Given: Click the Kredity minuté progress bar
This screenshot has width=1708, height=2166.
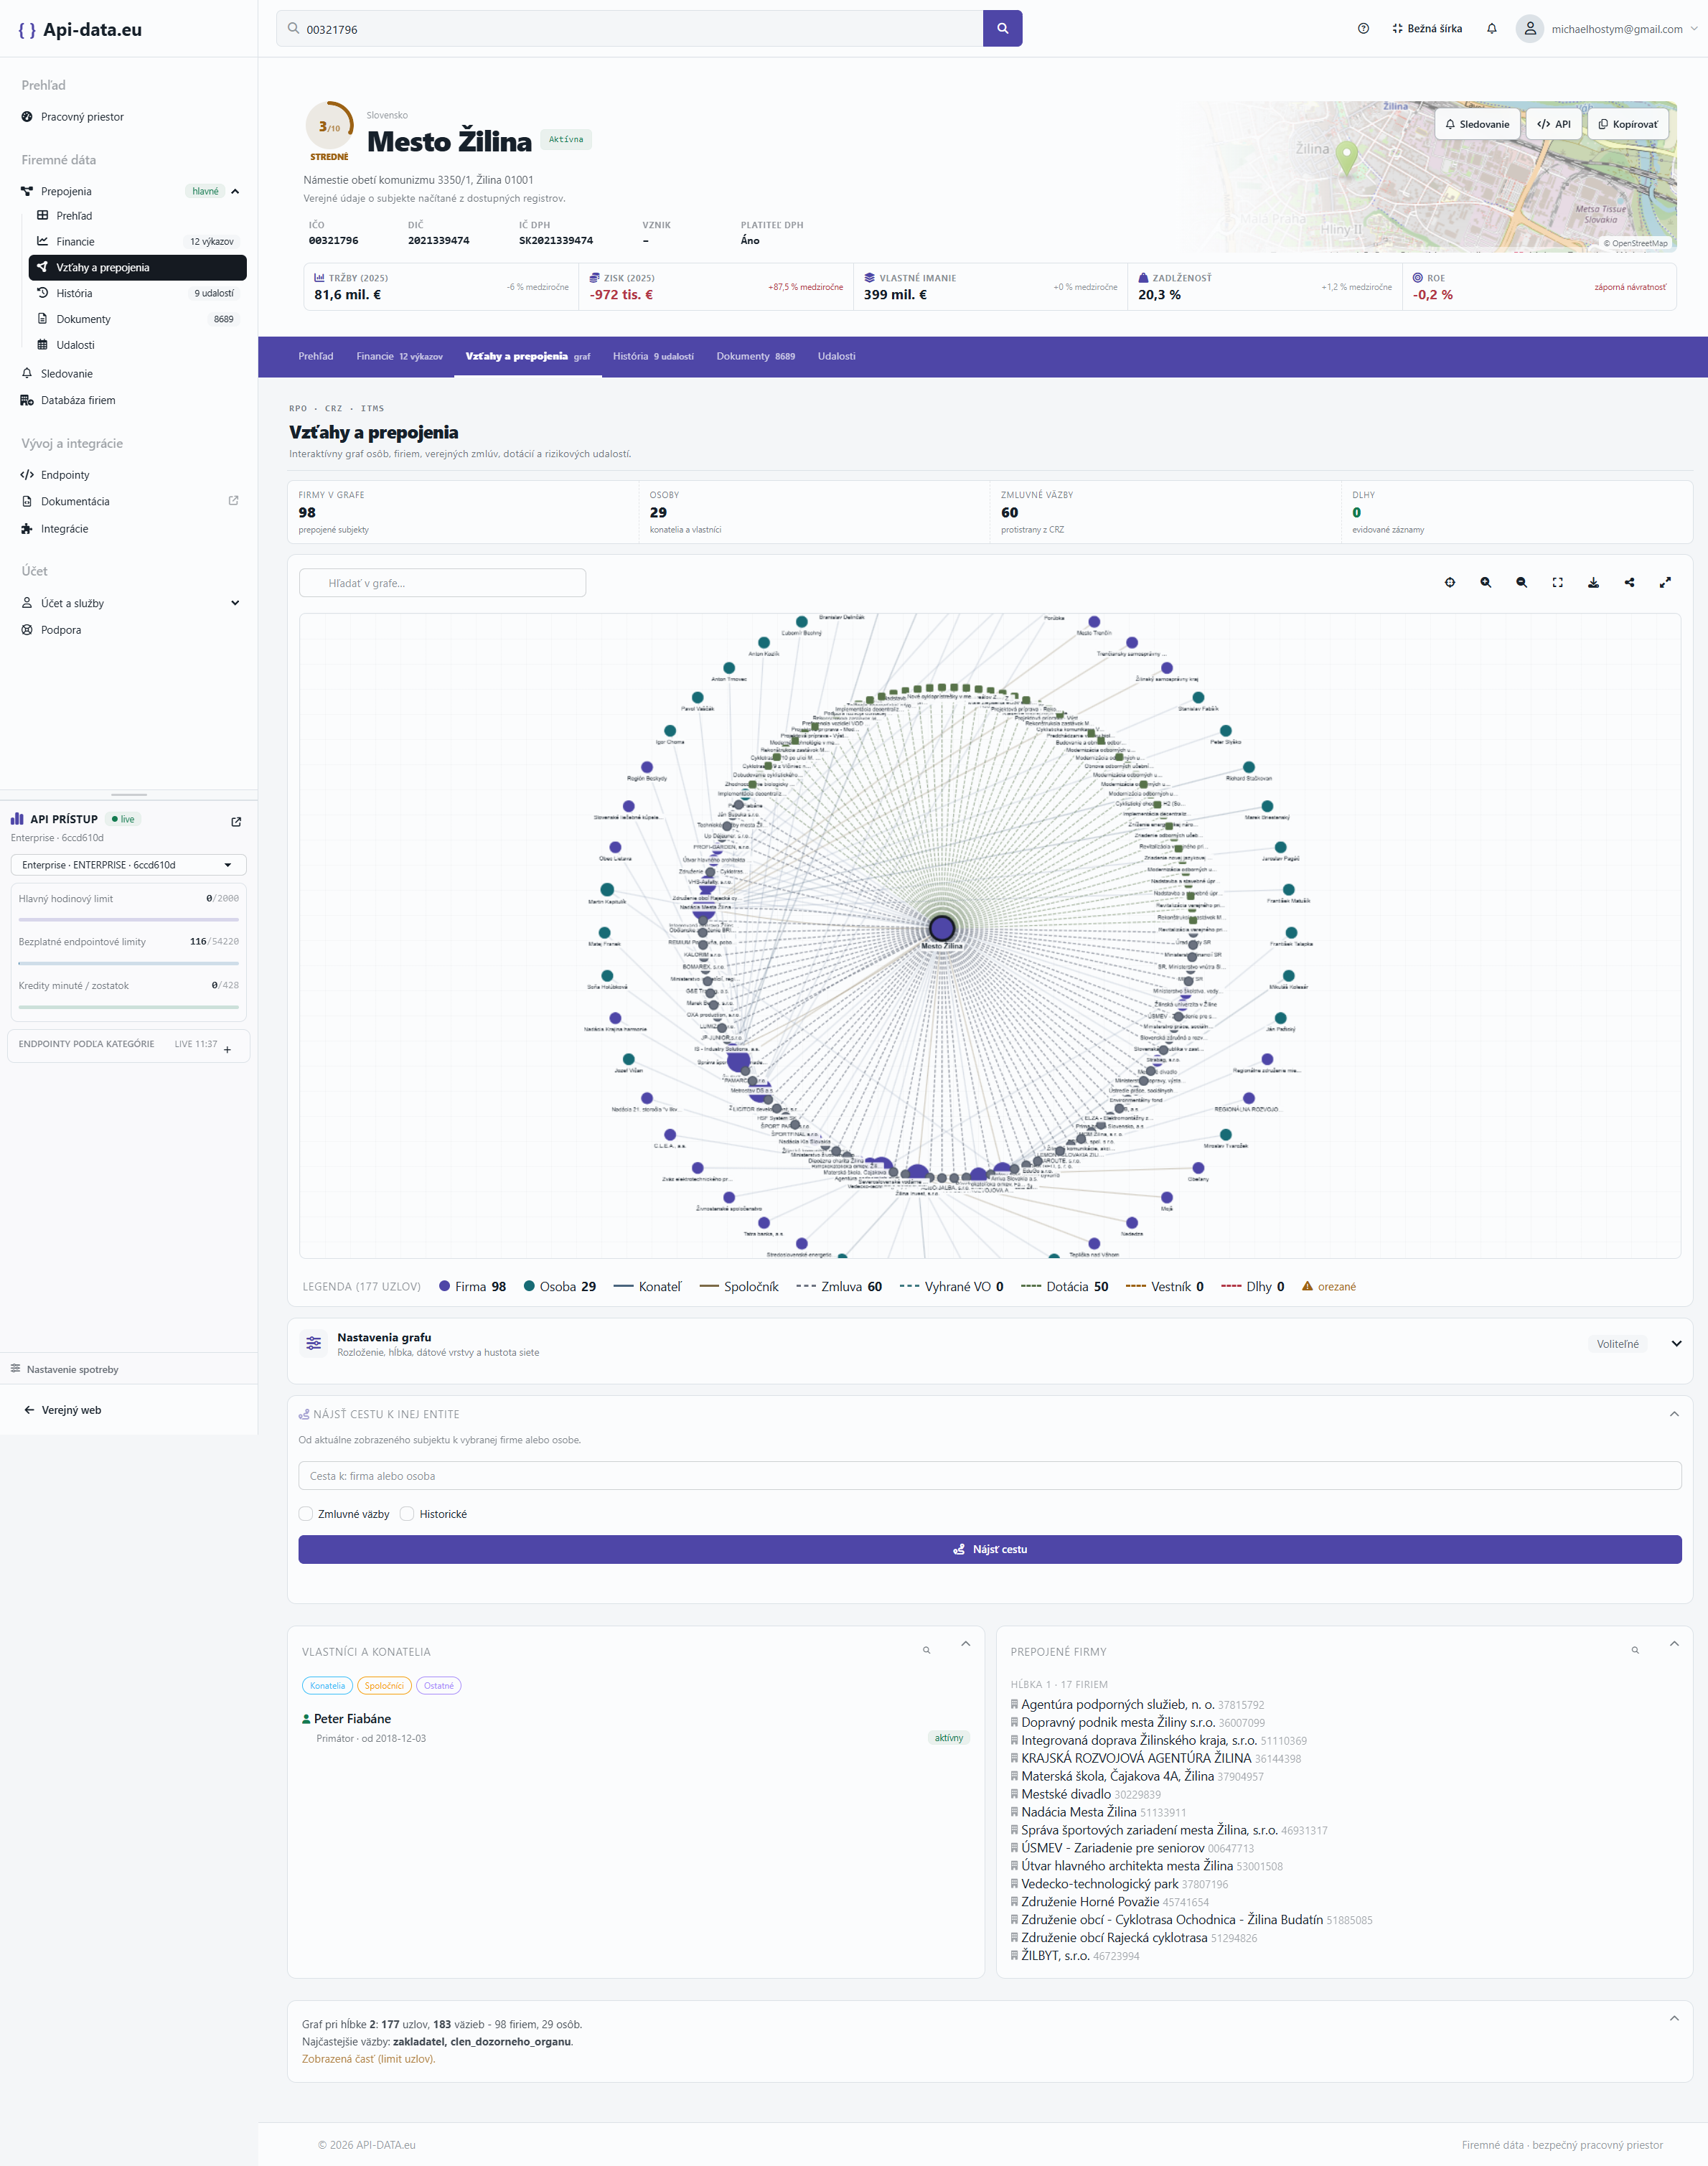Looking at the screenshot, I should tap(128, 1006).
